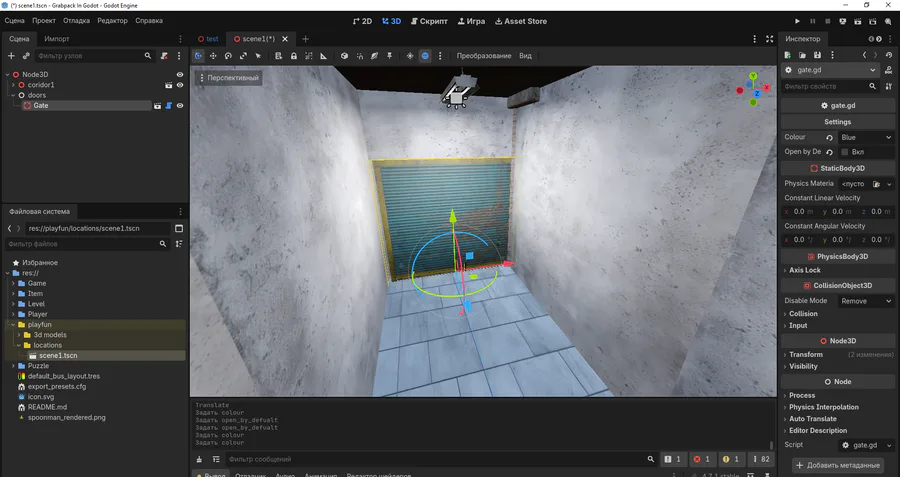
Task: Toggle visibility of coridor1 node
Action: [180, 85]
